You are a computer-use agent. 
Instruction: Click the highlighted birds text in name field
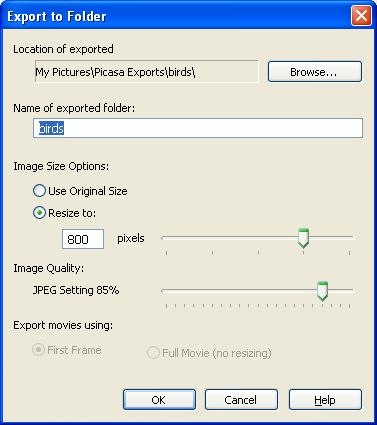[x=51, y=128]
